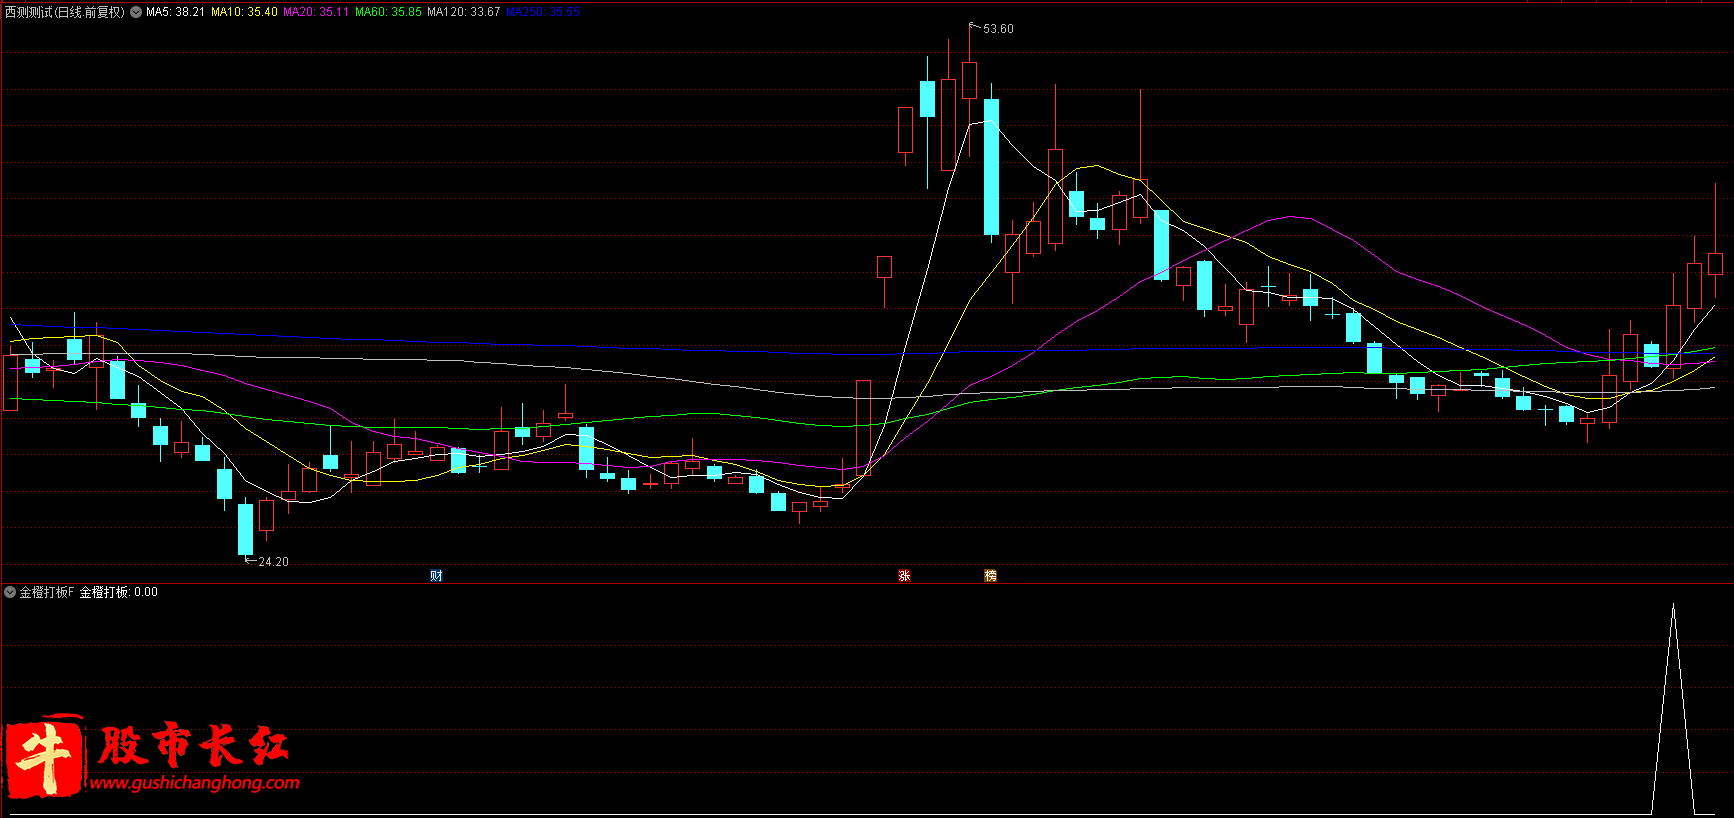1734x818 pixels.
Task: Click the 53.60 high price label
Action: coord(998,29)
